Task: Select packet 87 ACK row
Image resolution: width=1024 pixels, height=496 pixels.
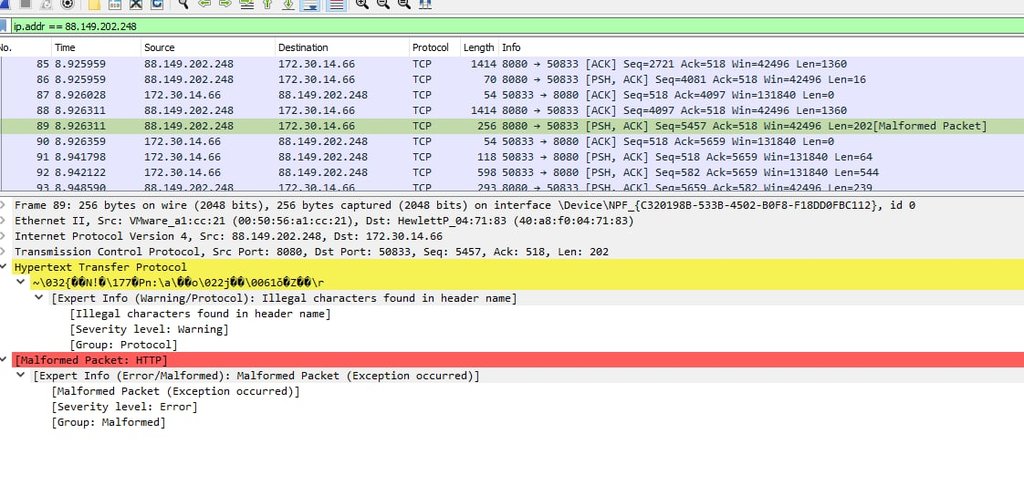Action: coord(512,95)
